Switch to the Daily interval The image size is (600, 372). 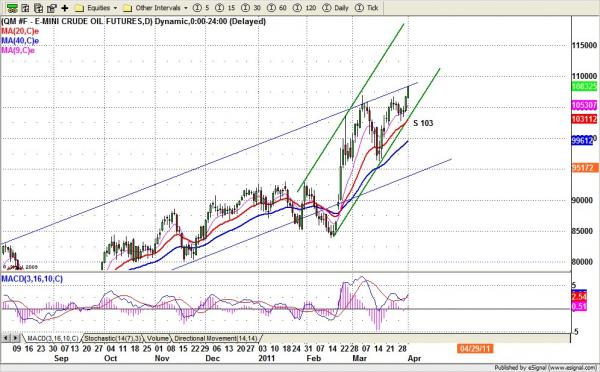335,8
